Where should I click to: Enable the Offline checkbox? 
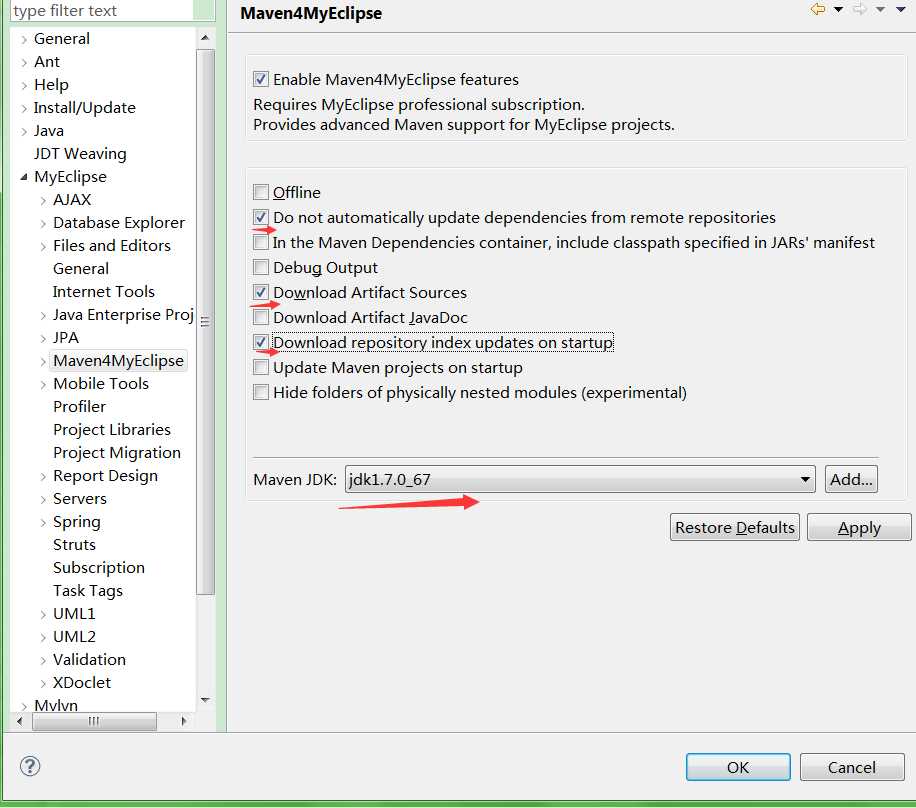pyautogui.click(x=261, y=192)
